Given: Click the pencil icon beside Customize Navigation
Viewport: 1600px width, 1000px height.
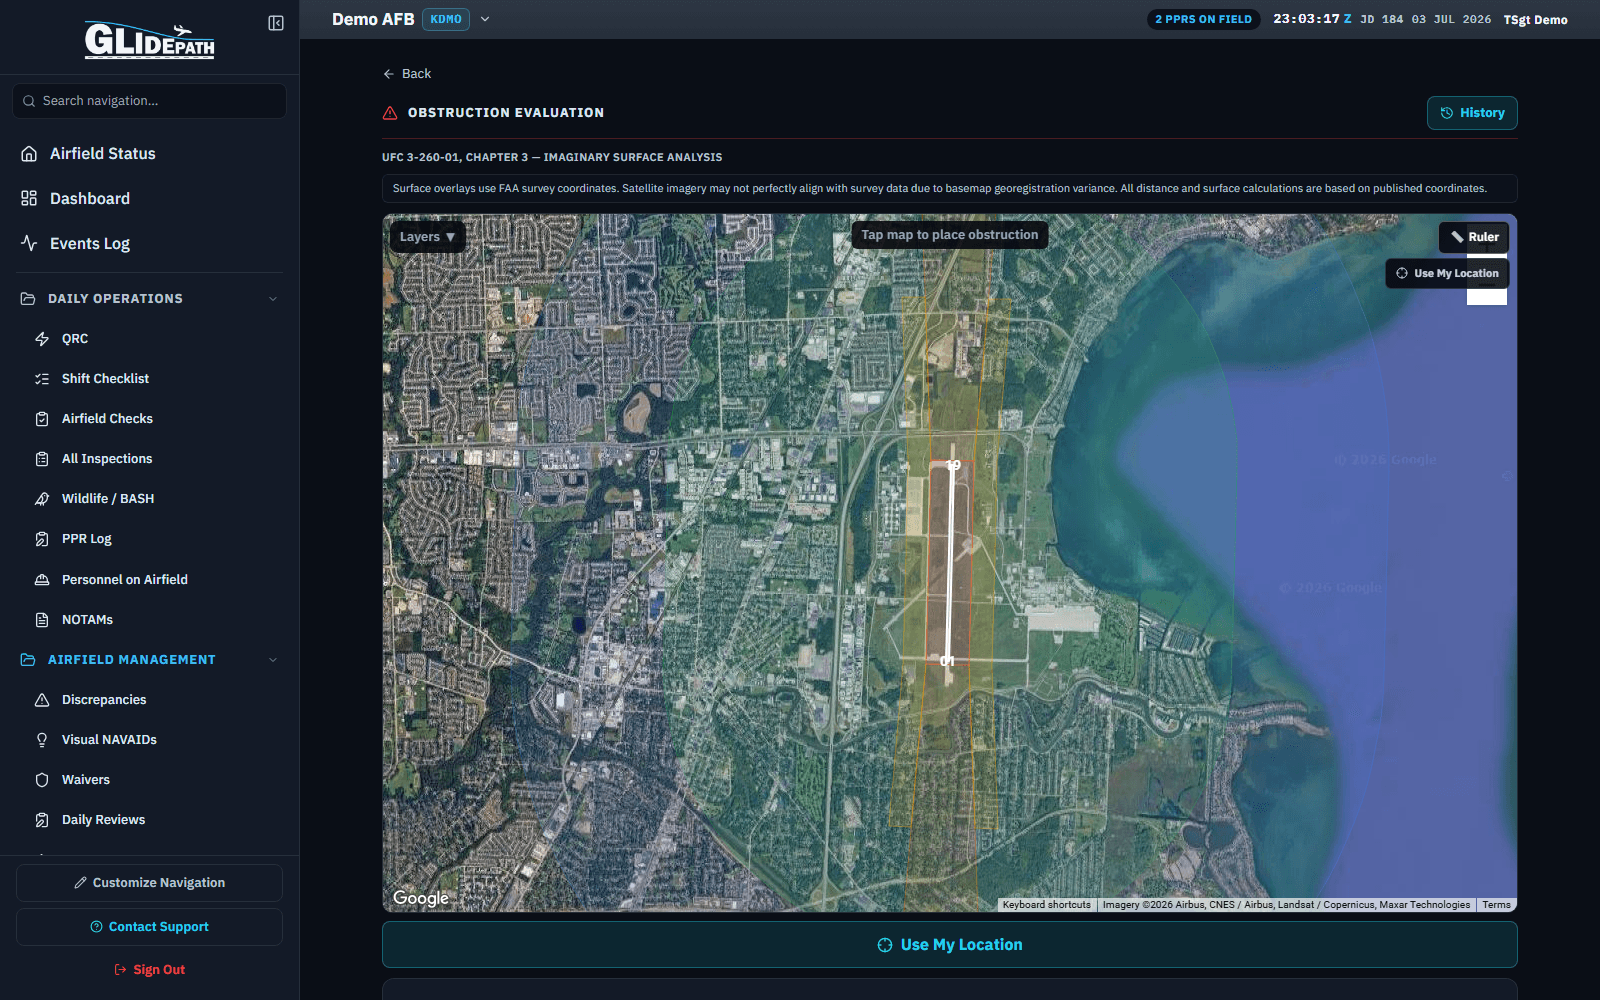Looking at the screenshot, I should click(80, 883).
